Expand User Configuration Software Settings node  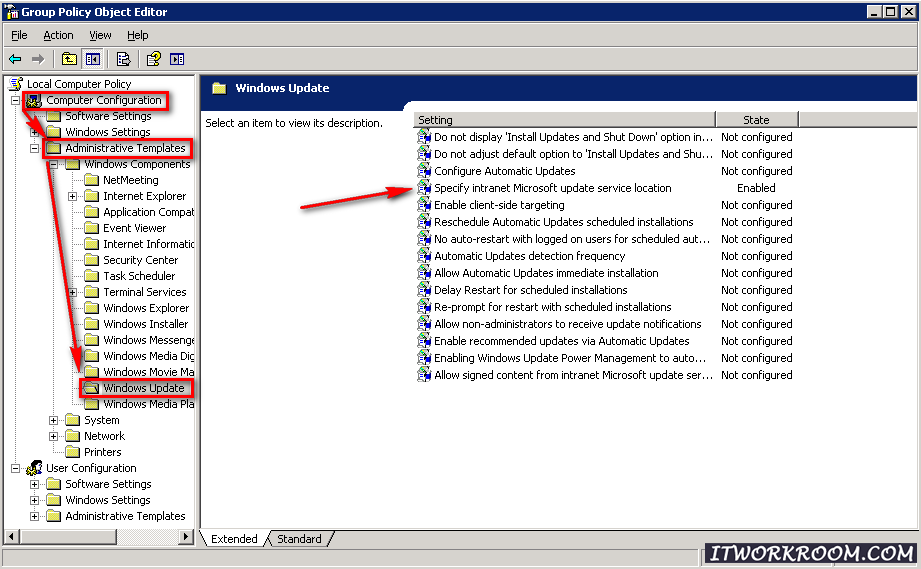[35, 484]
